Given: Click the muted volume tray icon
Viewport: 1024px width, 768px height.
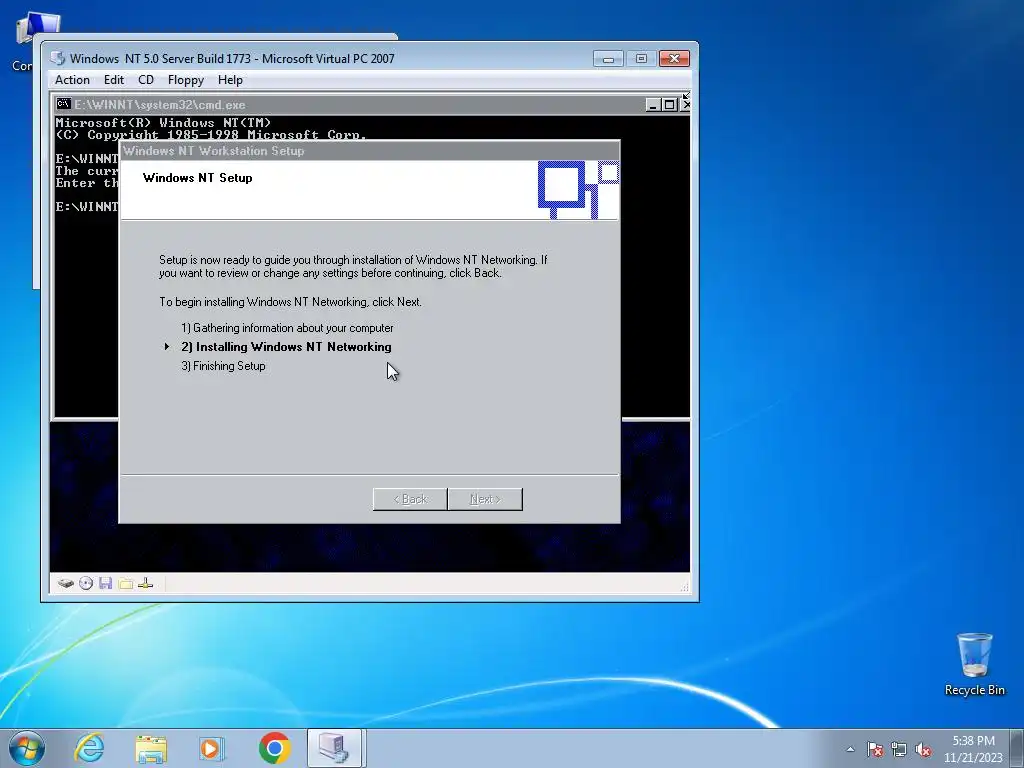Looking at the screenshot, I should [923, 749].
